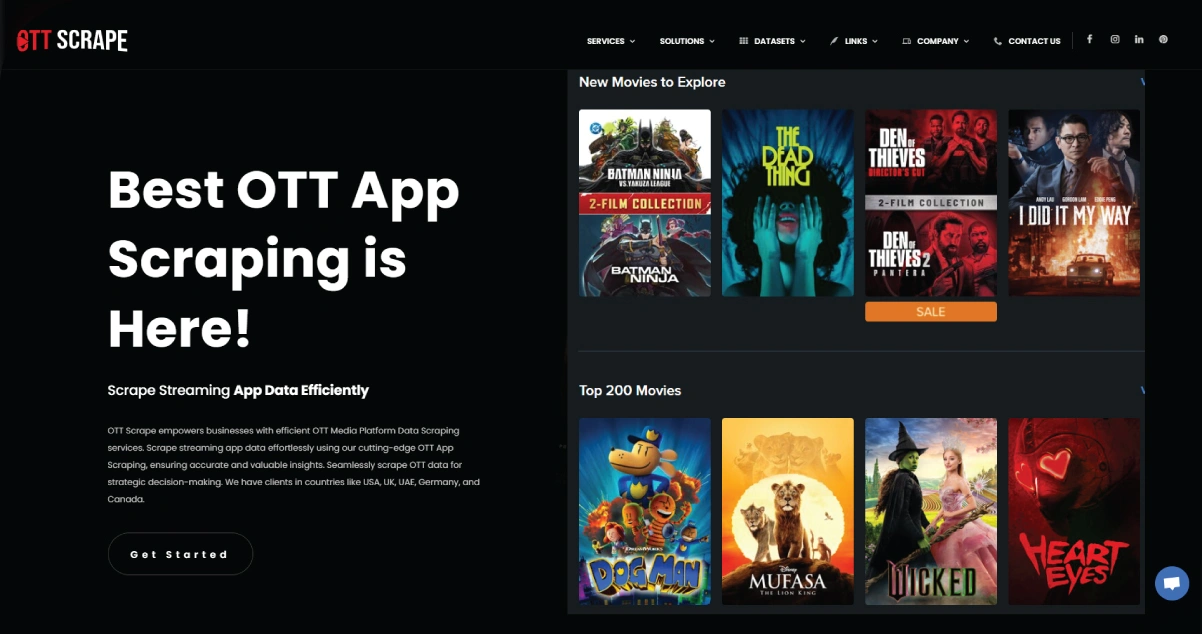Open the Pinterest icon in header

click(x=1163, y=40)
